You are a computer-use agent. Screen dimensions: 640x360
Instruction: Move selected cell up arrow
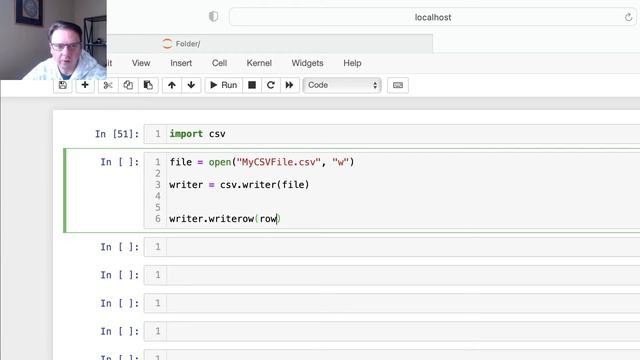172,85
